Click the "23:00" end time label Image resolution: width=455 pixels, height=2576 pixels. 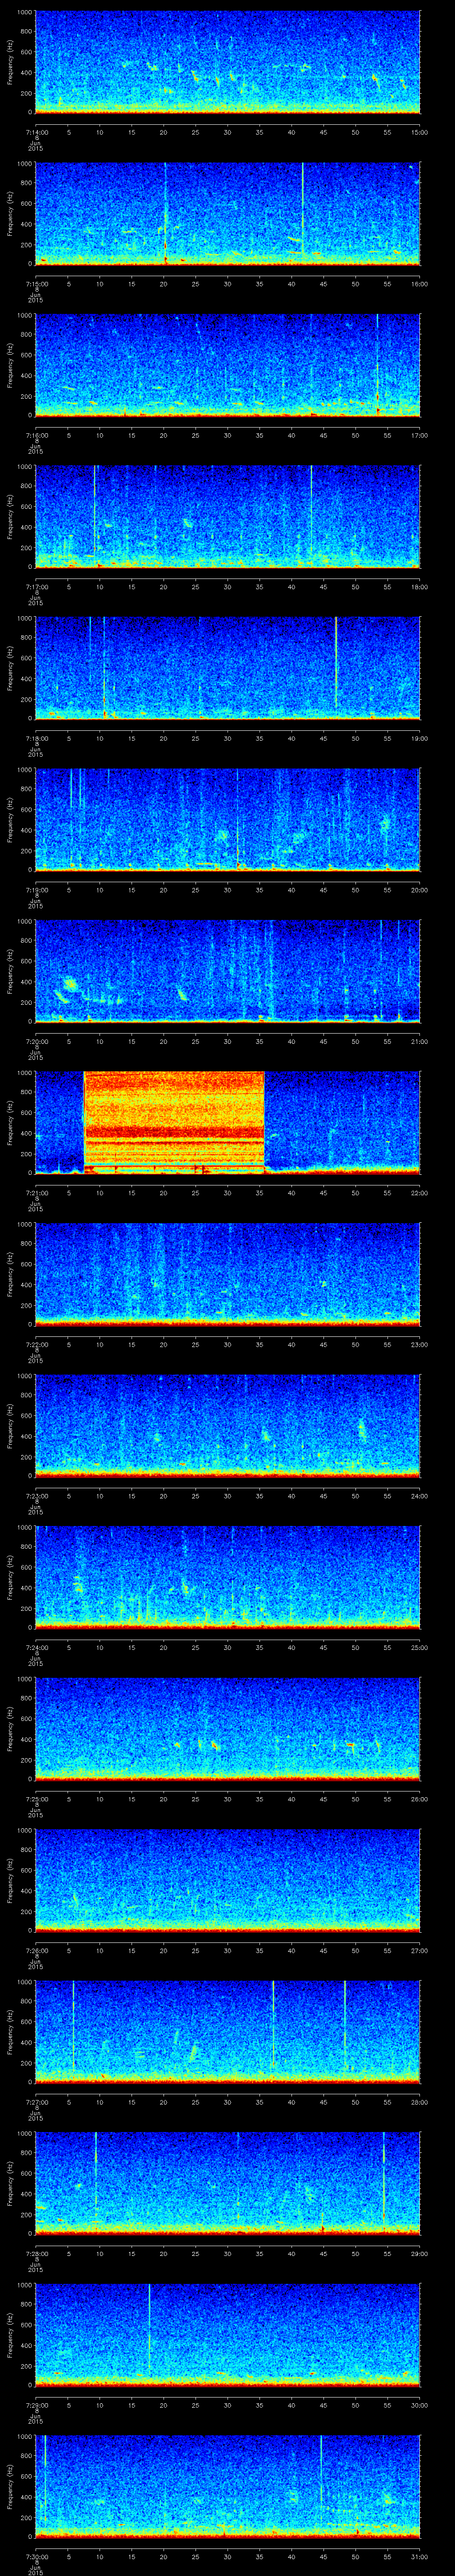[419, 1344]
